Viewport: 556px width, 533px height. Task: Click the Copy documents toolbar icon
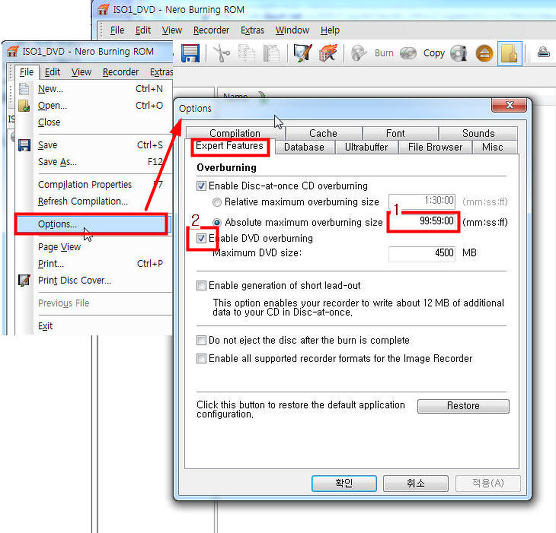(x=246, y=54)
